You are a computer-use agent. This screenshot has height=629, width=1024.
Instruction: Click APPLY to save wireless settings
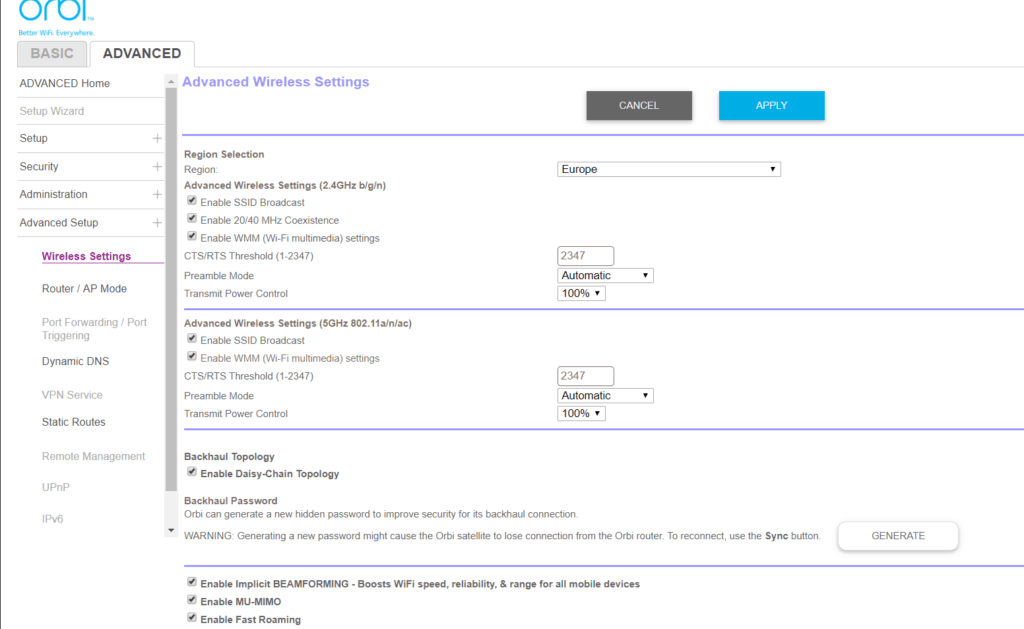coord(771,106)
